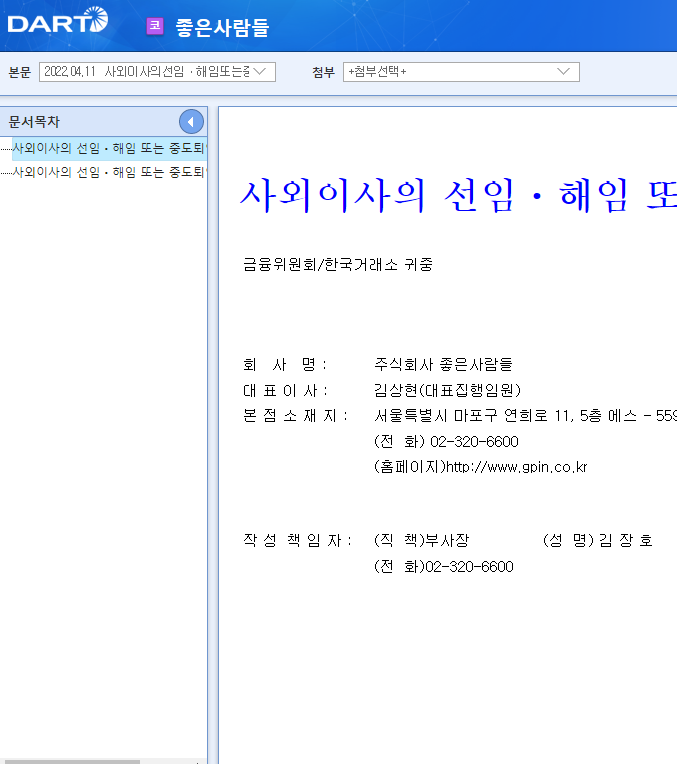Click representative 김상현(대표집행임원)
This screenshot has width=677, height=764.
click(x=447, y=390)
